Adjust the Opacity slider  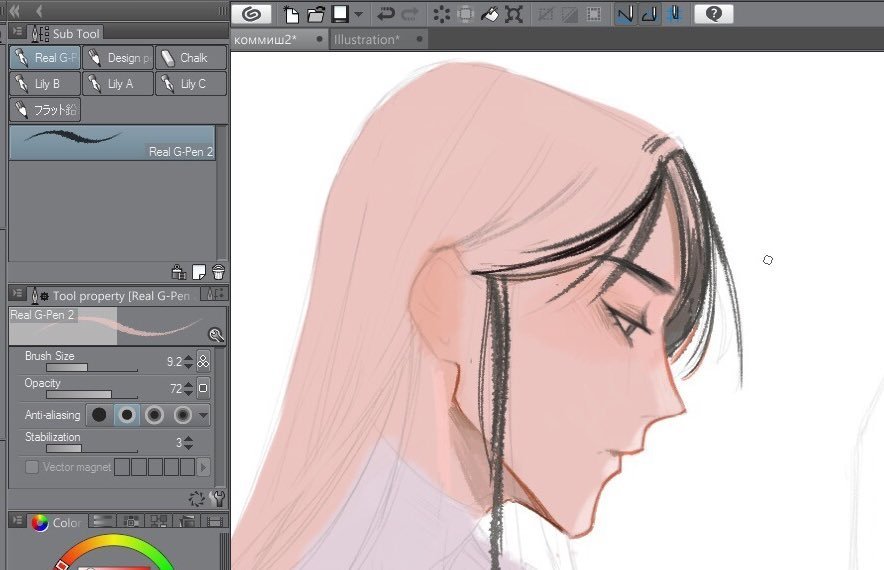pos(92,394)
